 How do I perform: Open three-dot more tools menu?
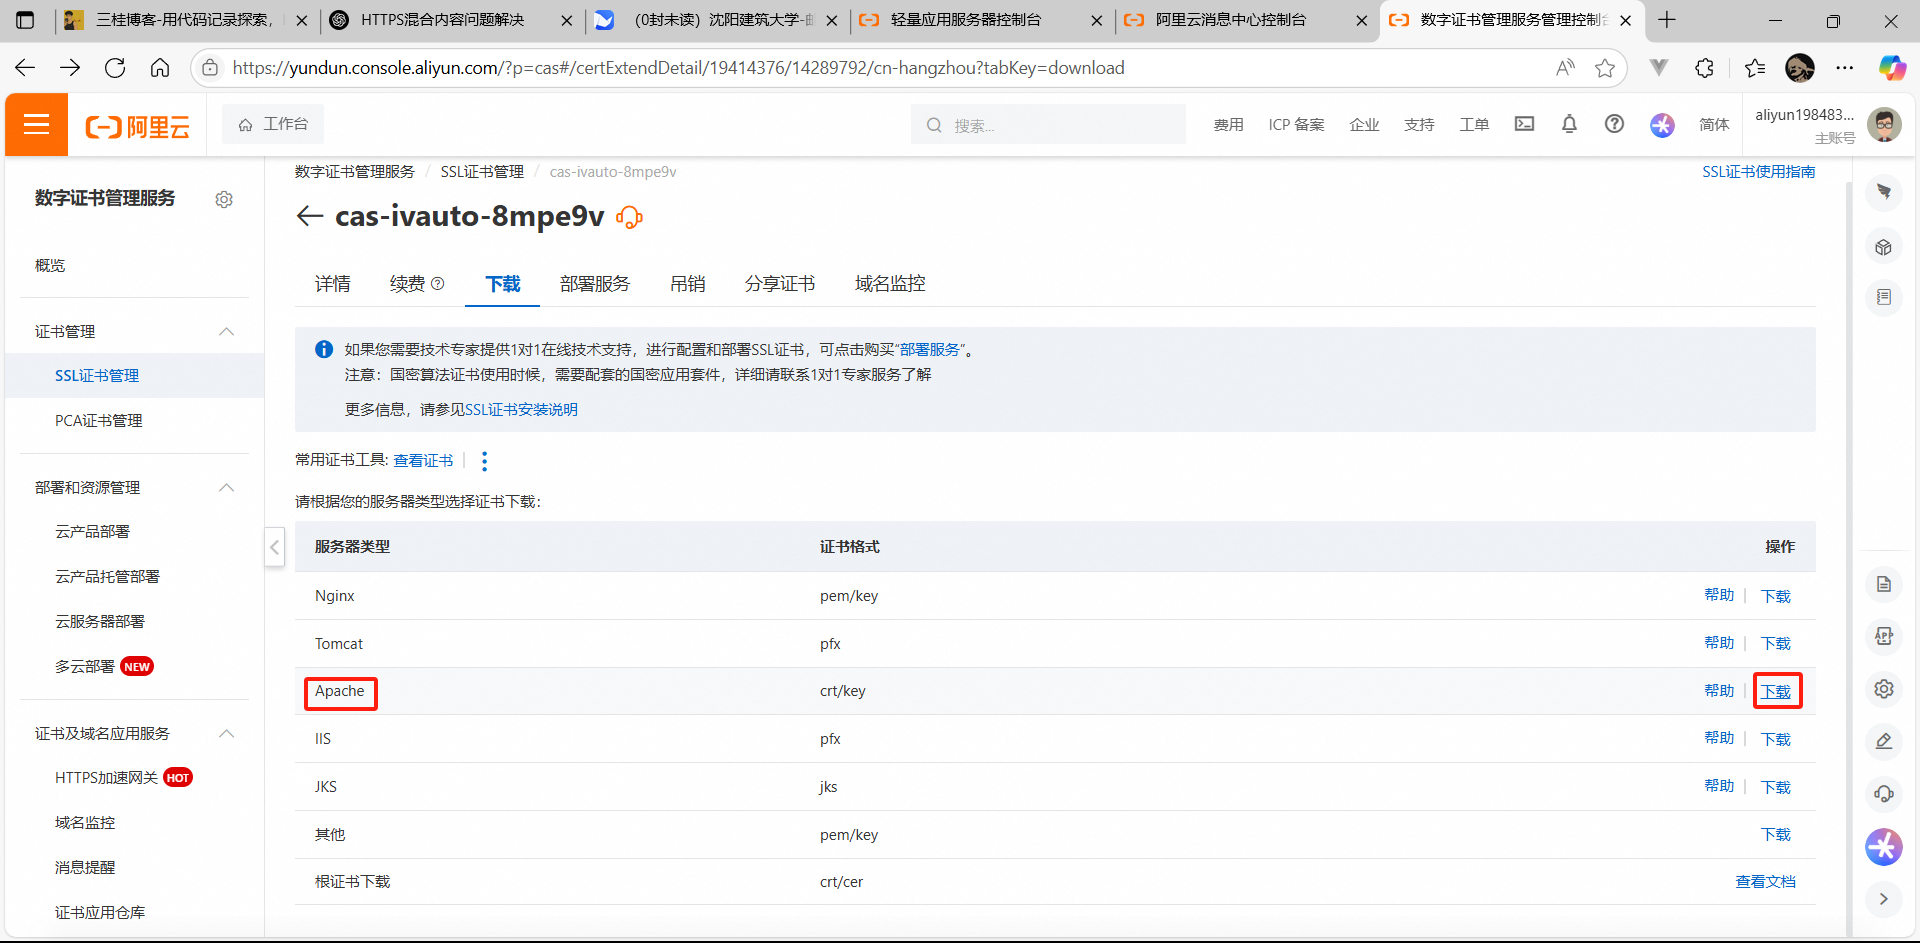(x=485, y=461)
